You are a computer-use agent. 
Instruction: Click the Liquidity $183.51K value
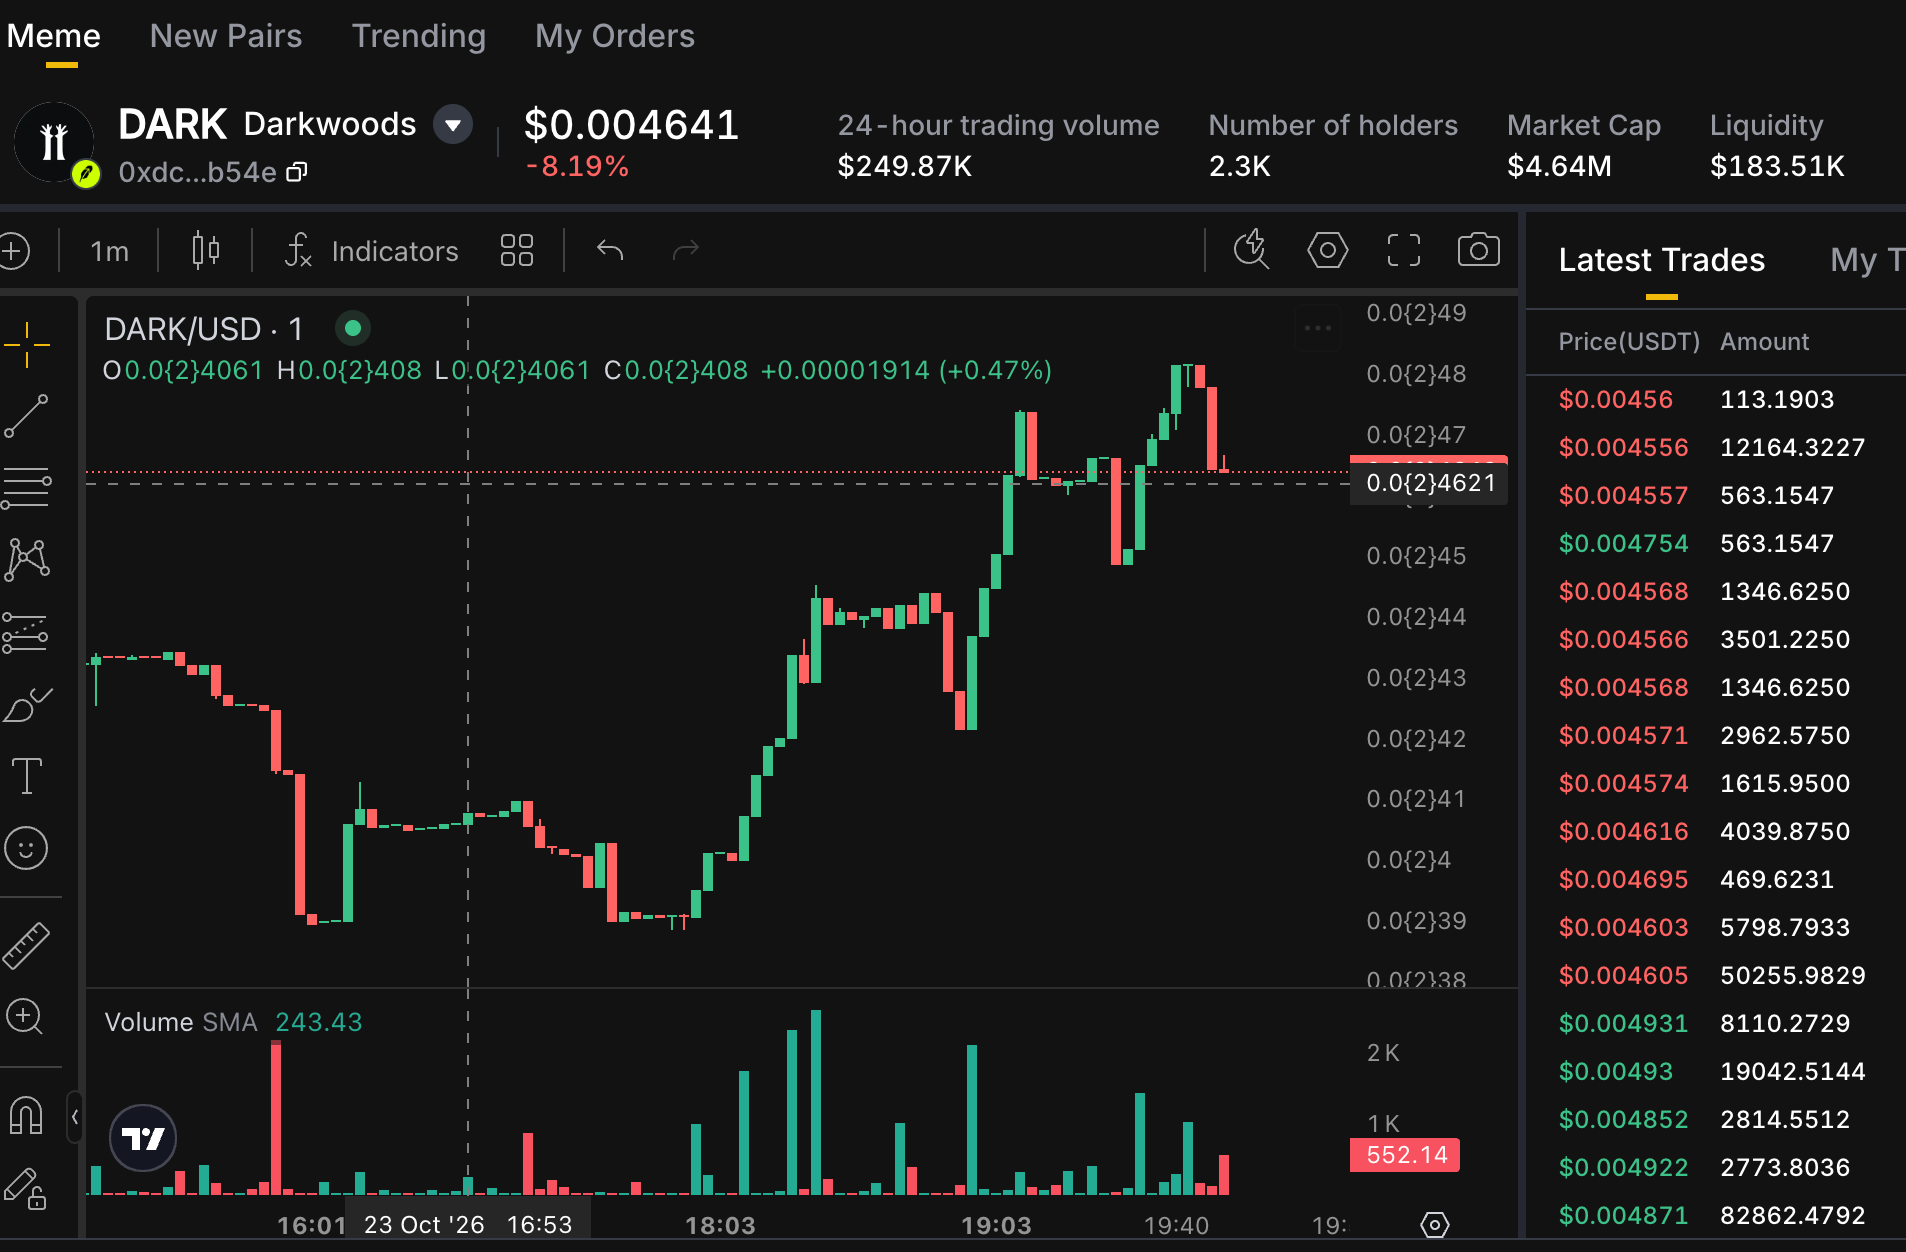pos(1777,166)
